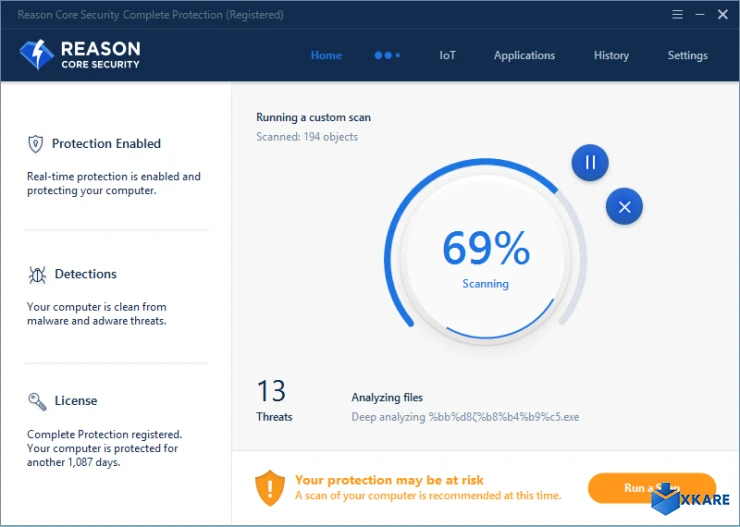
Task: Open the History tab
Action: tap(611, 55)
